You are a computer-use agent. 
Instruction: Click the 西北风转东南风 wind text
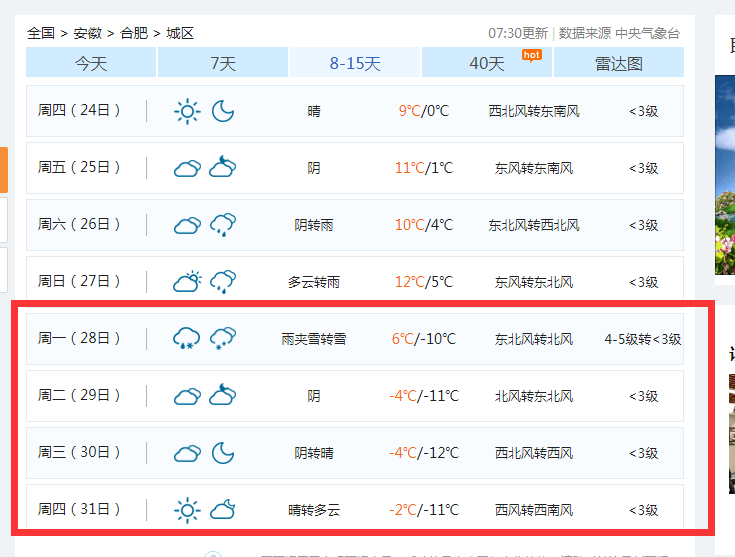[534, 111]
